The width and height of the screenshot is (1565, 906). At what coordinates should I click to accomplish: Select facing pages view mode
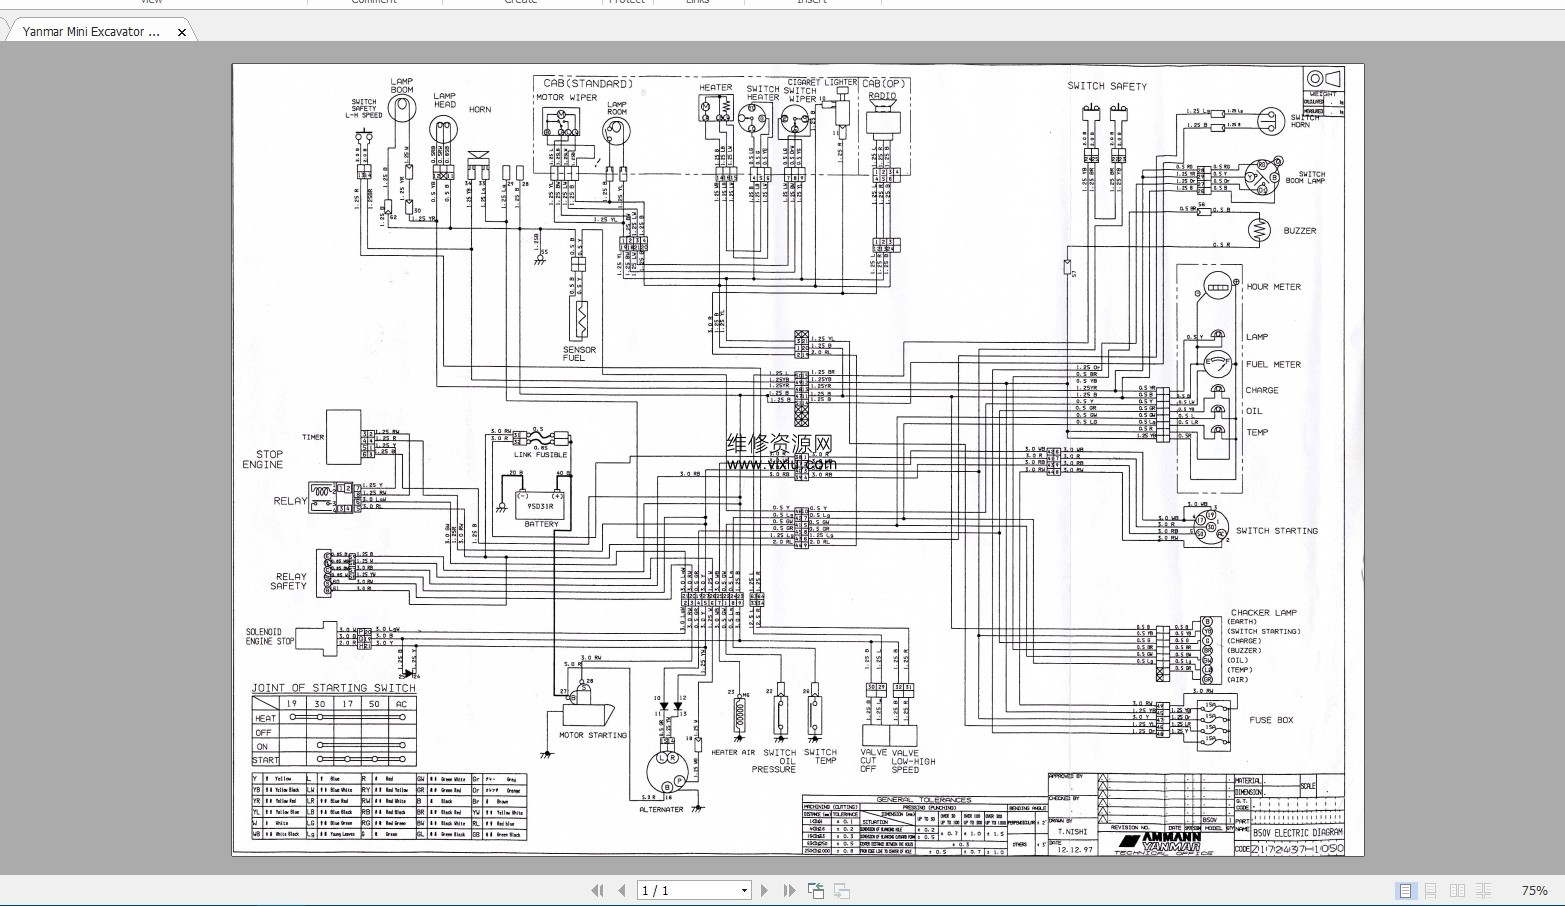pos(1458,890)
